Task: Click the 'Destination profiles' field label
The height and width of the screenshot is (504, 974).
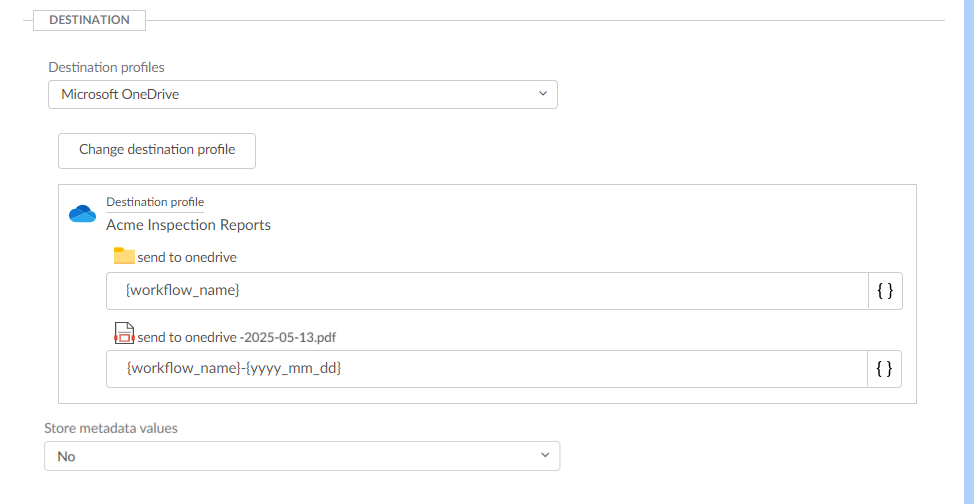Action: pyautogui.click(x=107, y=67)
